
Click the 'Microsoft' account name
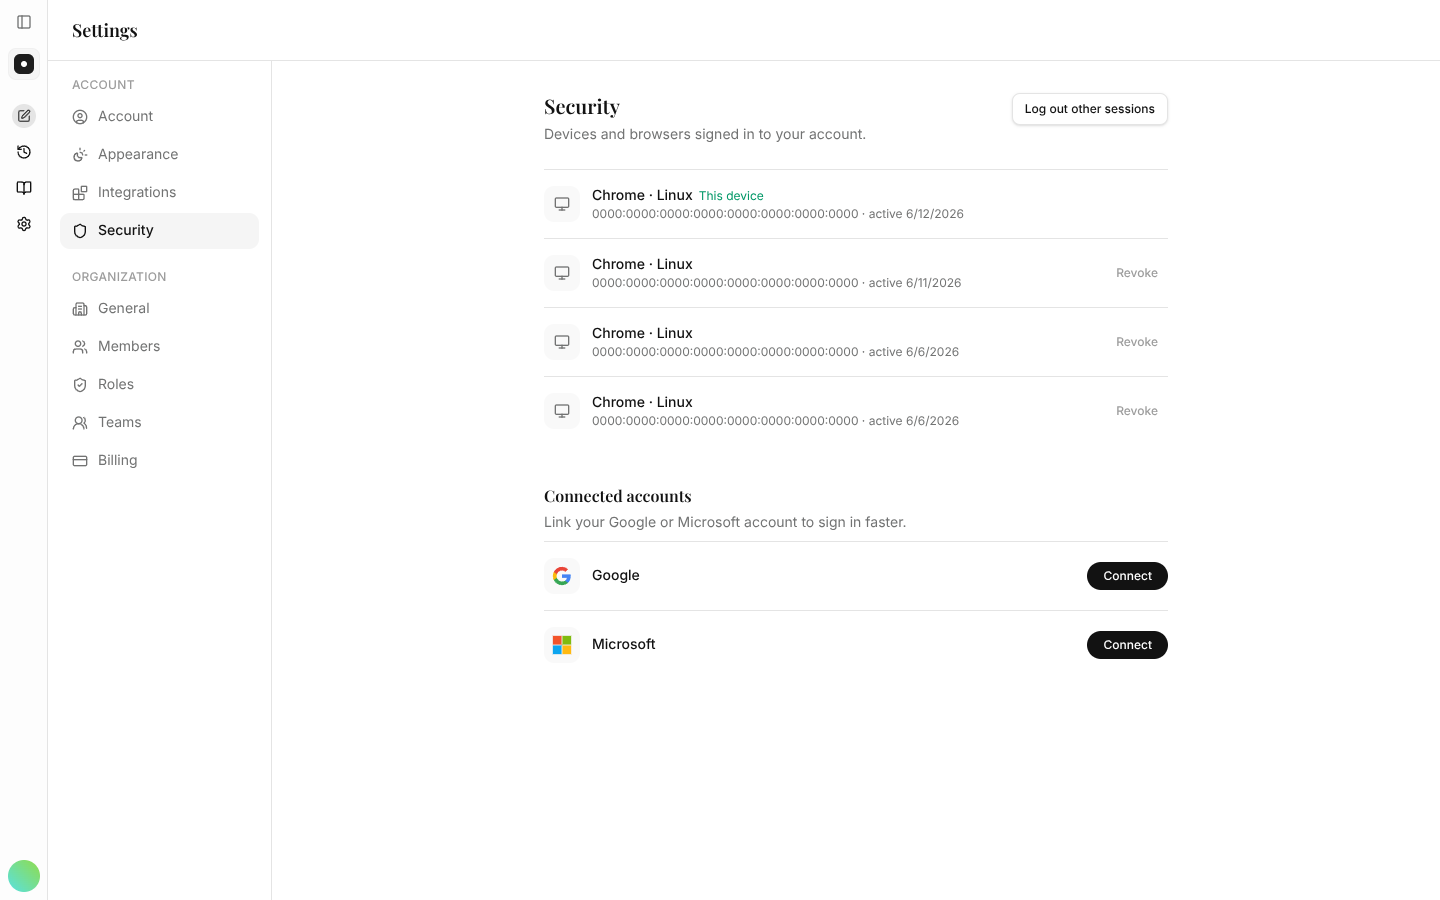pyautogui.click(x=624, y=644)
